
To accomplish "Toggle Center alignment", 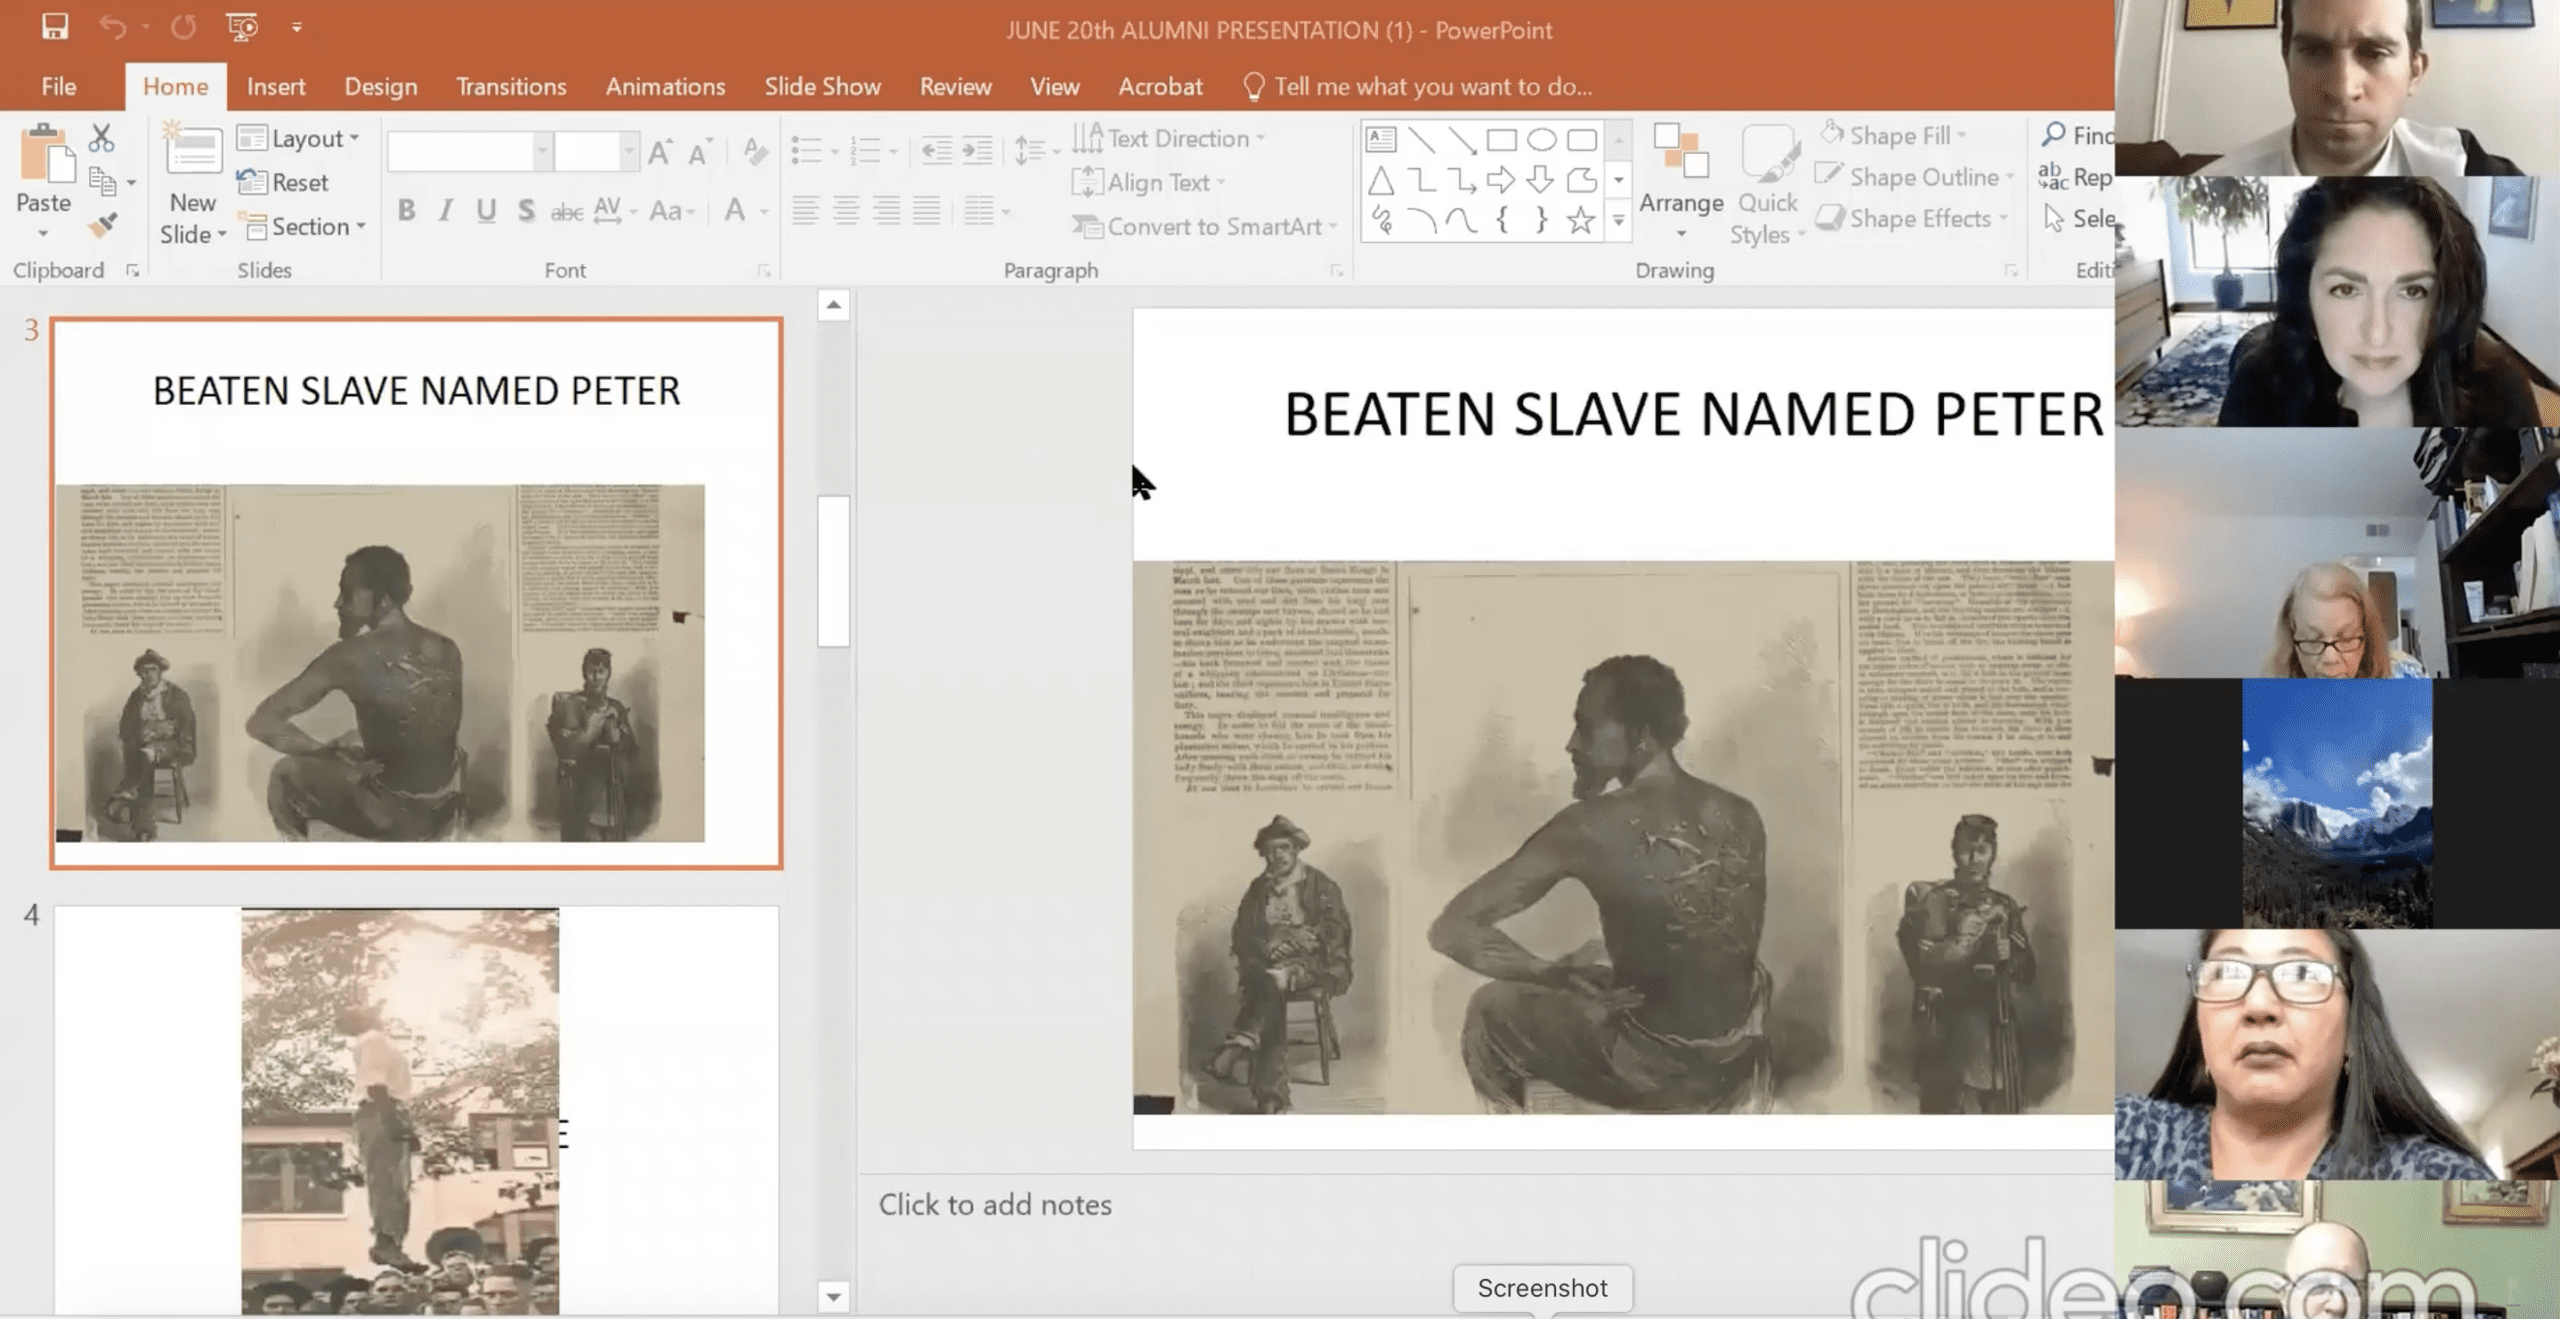I will tap(846, 210).
